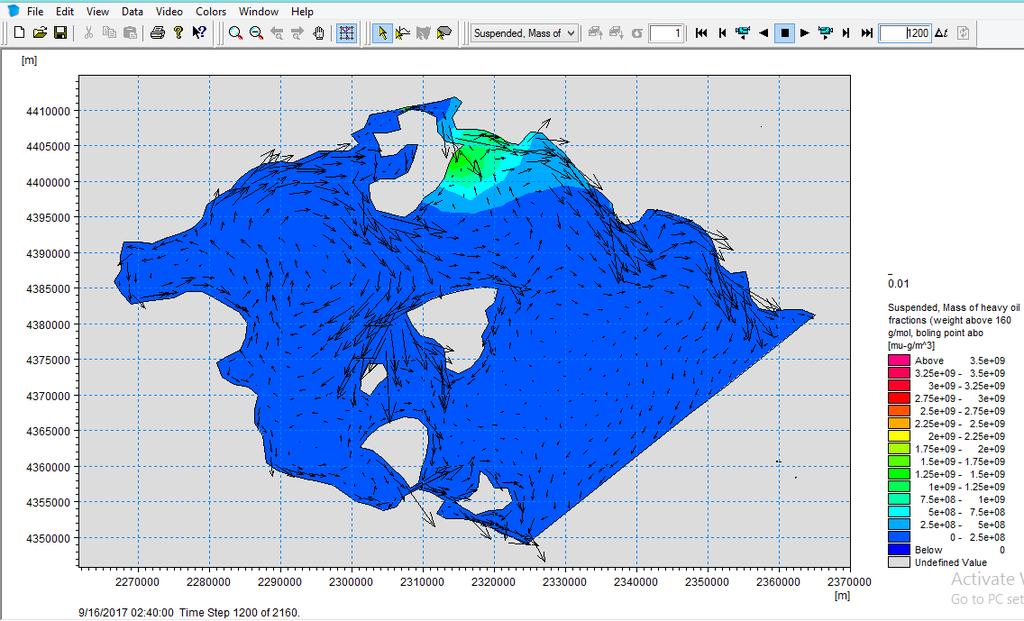1024x621 pixels.
Task: Click the vector scale value 0.01
Action: click(x=898, y=283)
